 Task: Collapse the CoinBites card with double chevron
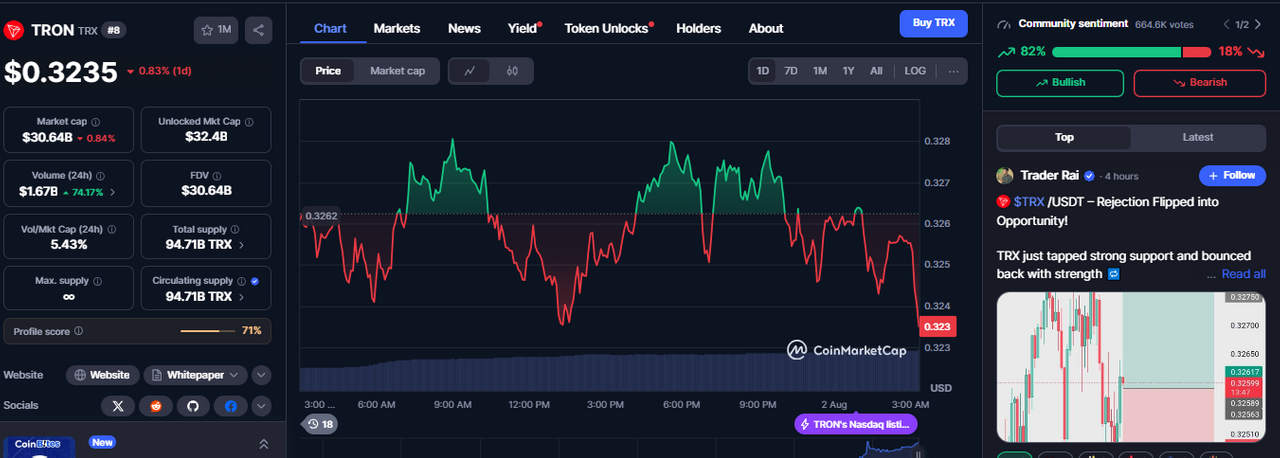(264, 444)
